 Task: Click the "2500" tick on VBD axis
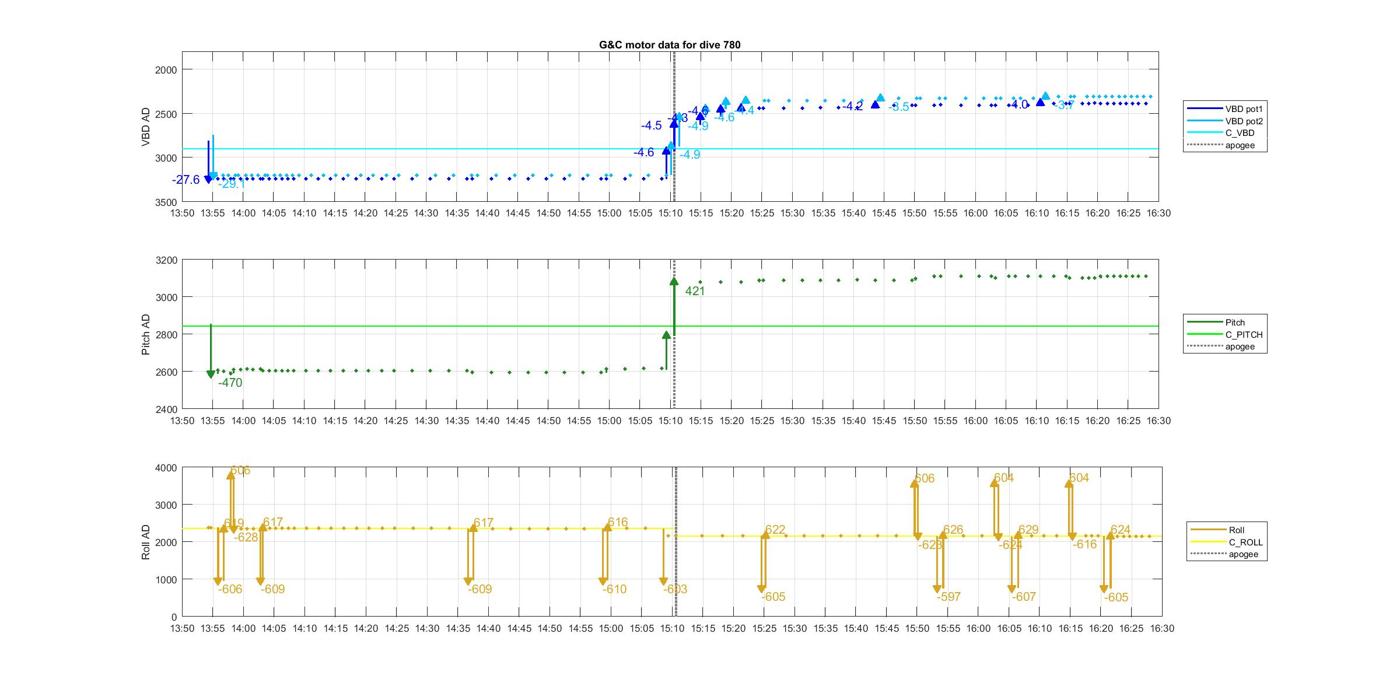click(166, 114)
